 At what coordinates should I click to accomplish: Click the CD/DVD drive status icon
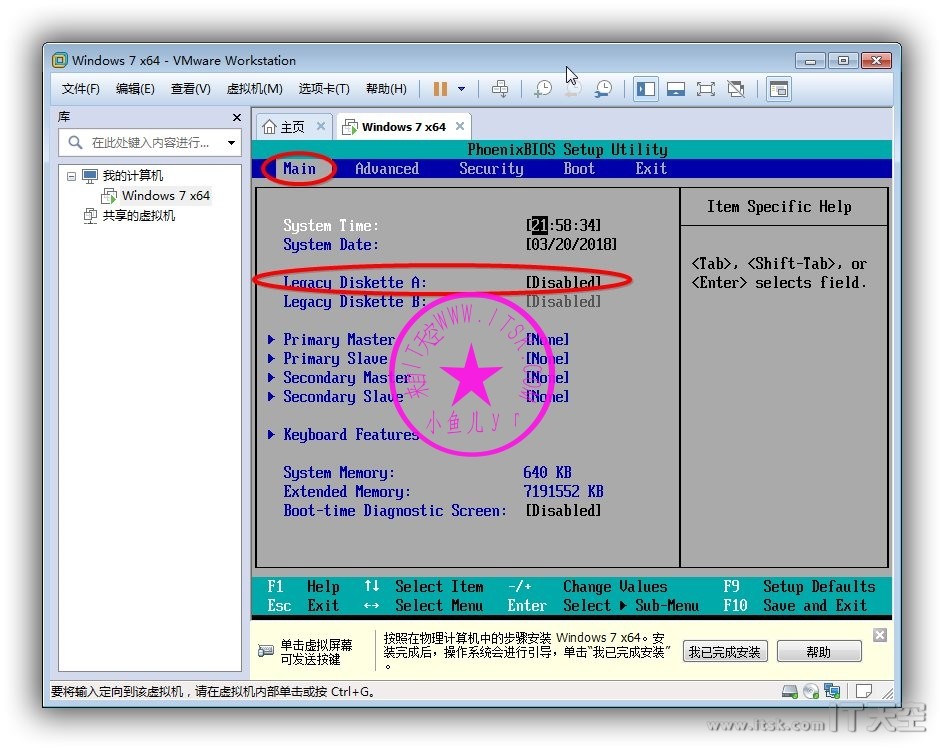pos(810,691)
